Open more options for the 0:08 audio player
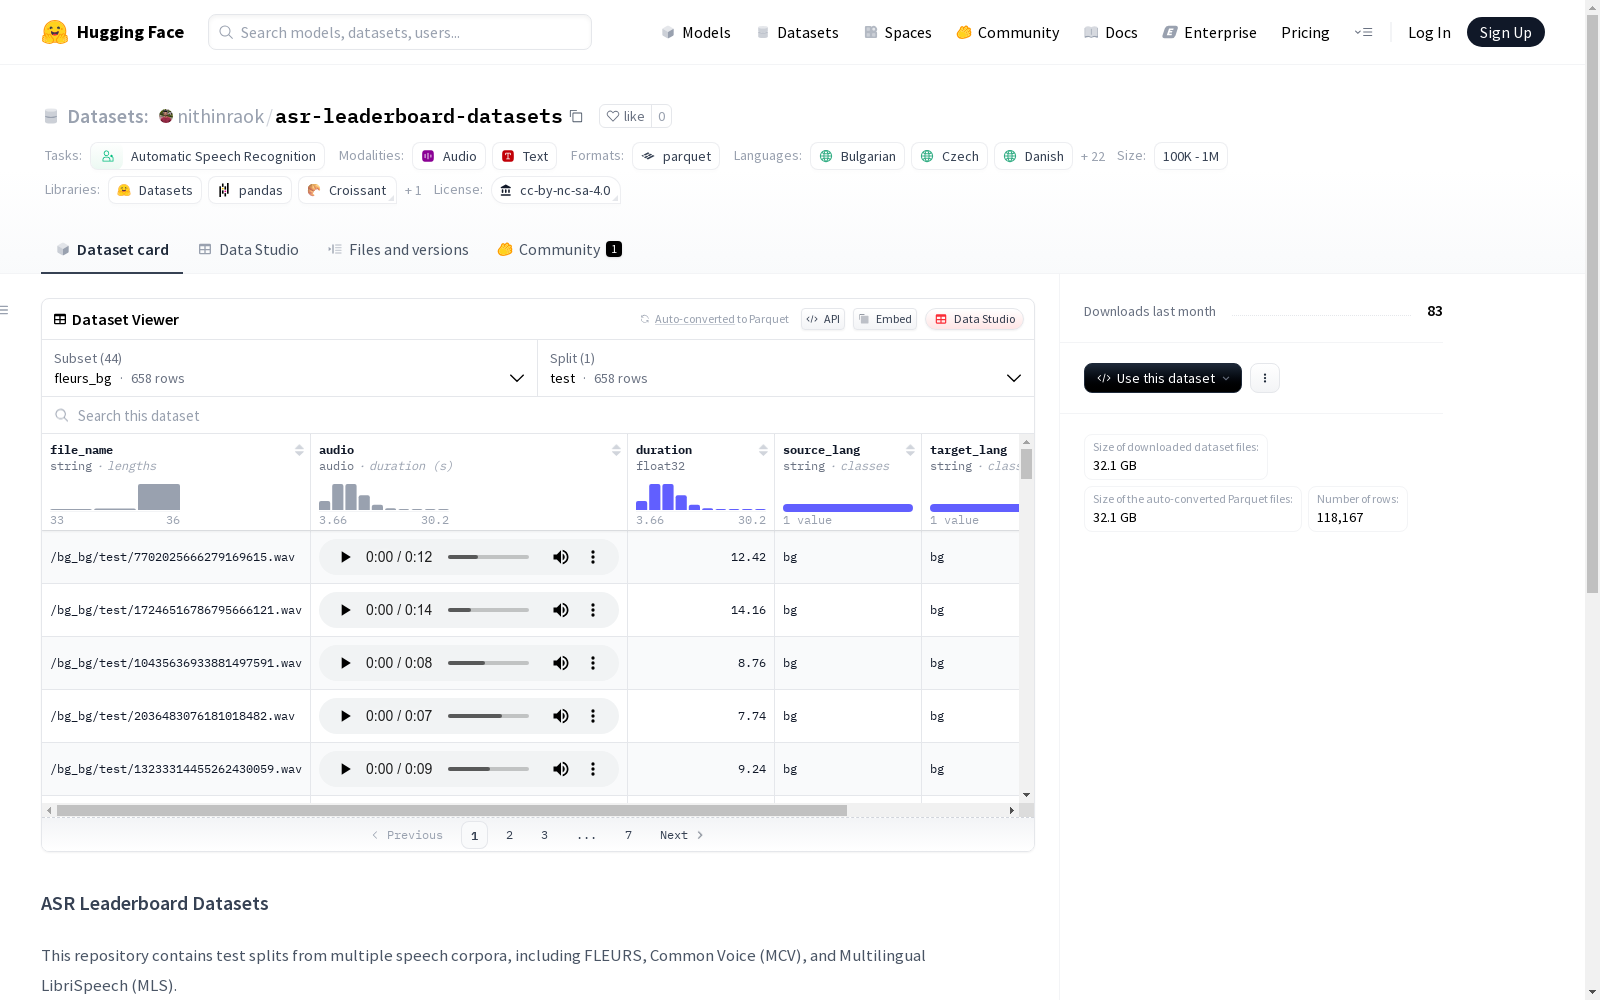 click(593, 663)
